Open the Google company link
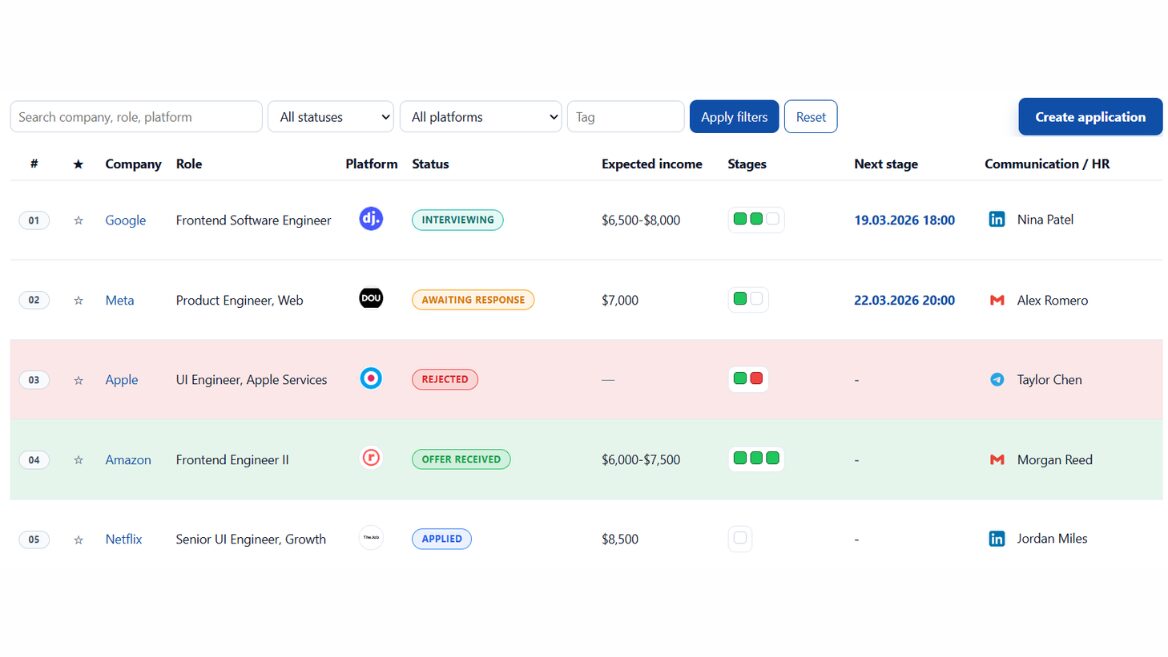The width and height of the screenshot is (1168, 657). click(125, 220)
